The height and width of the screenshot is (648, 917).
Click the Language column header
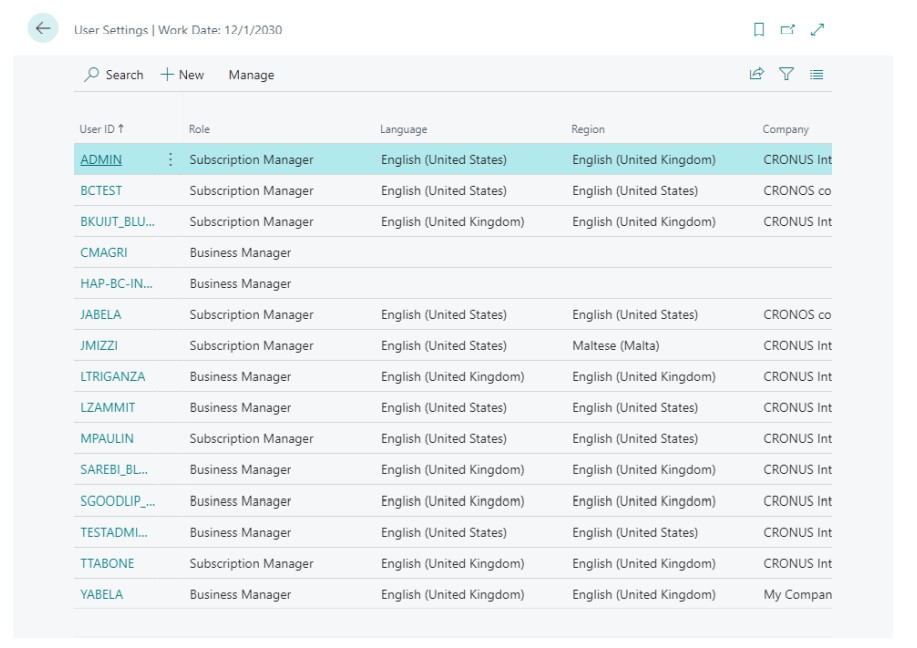[x=404, y=129]
